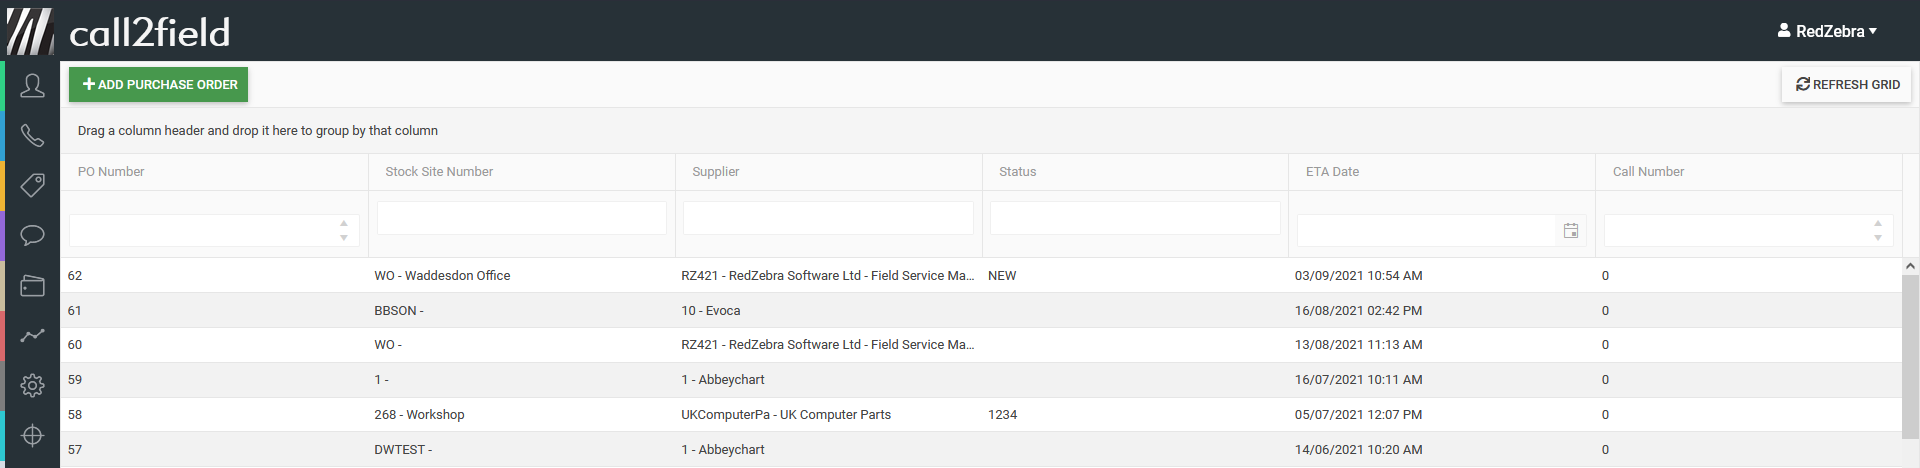The image size is (1920, 468).
Task: Open the user profile sidebar icon
Action: (x=32, y=86)
